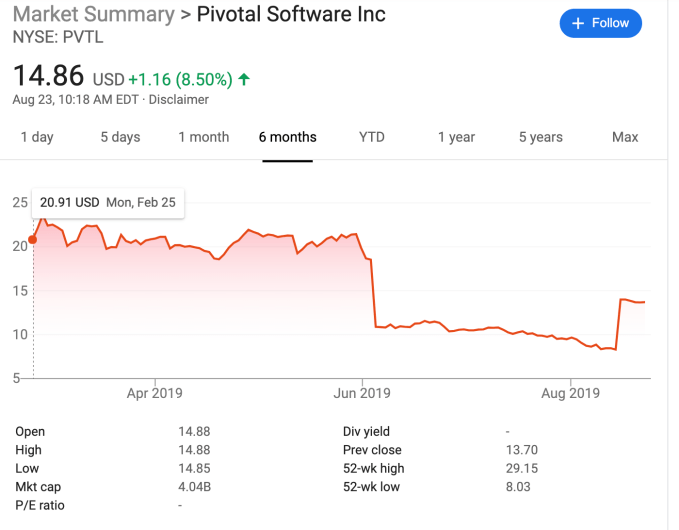The image size is (679, 530).
Task: Switch to the Max range tab
Action: pyautogui.click(x=625, y=137)
